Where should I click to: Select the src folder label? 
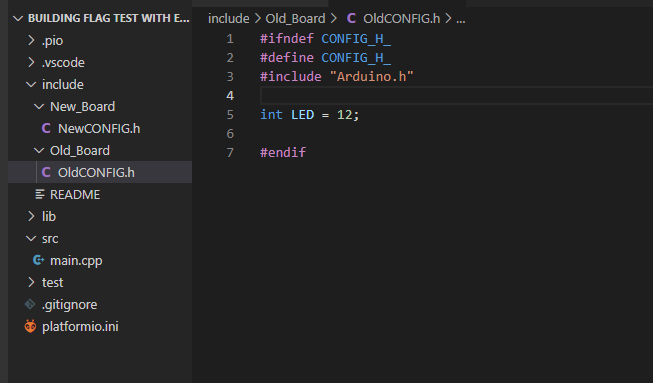tap(50, 239)
